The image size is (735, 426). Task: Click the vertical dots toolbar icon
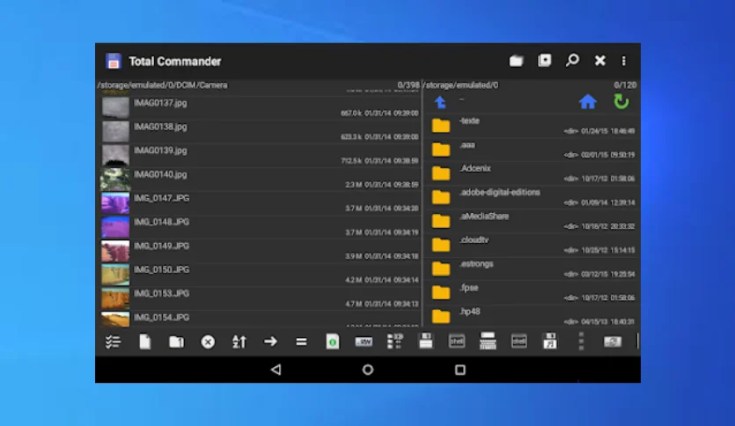coord(581,341)
